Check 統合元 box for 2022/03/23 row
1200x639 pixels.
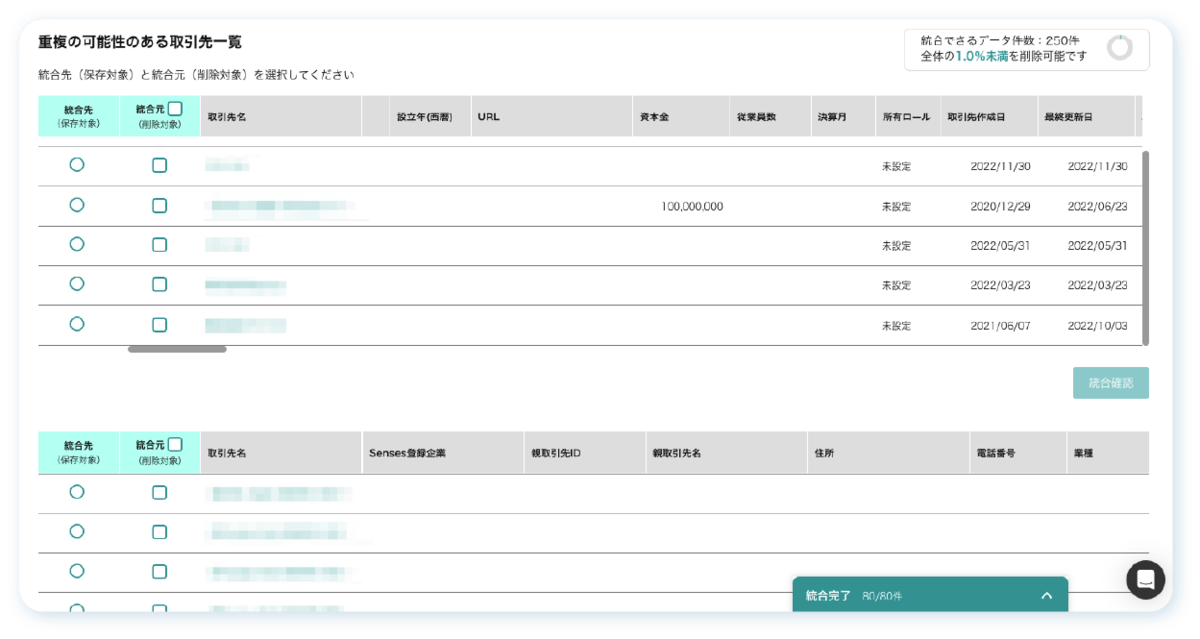coord(159,284)
